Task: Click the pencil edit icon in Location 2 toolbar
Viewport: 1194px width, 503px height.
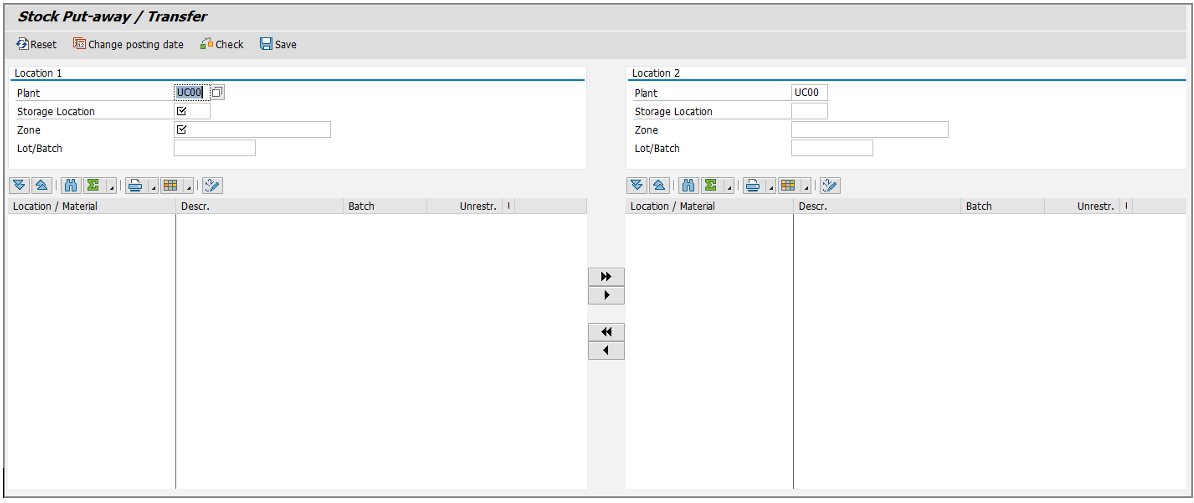Action: click(830, 185)
